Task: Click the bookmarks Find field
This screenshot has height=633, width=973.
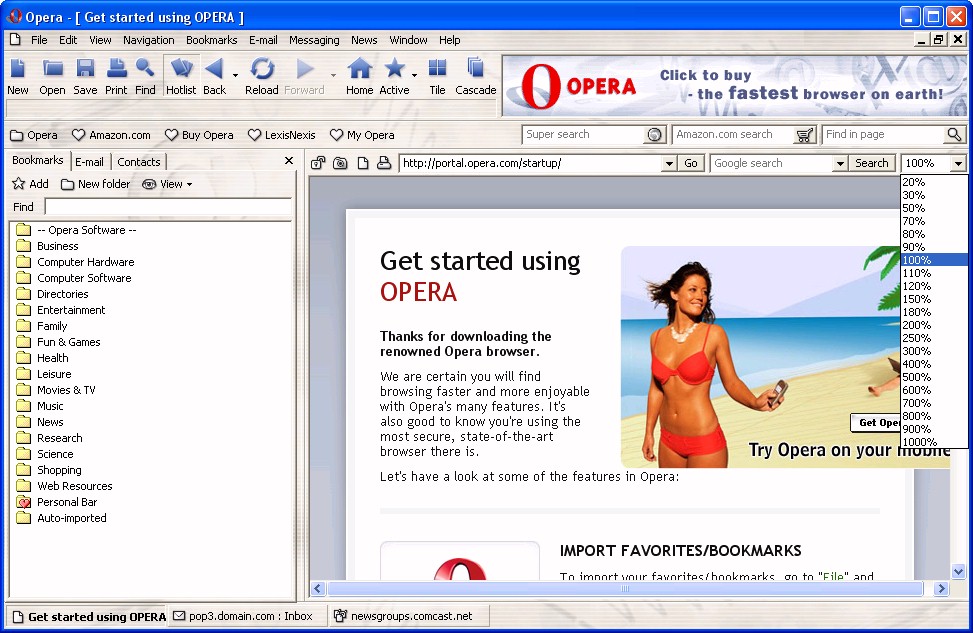Action: pos(168,207)
